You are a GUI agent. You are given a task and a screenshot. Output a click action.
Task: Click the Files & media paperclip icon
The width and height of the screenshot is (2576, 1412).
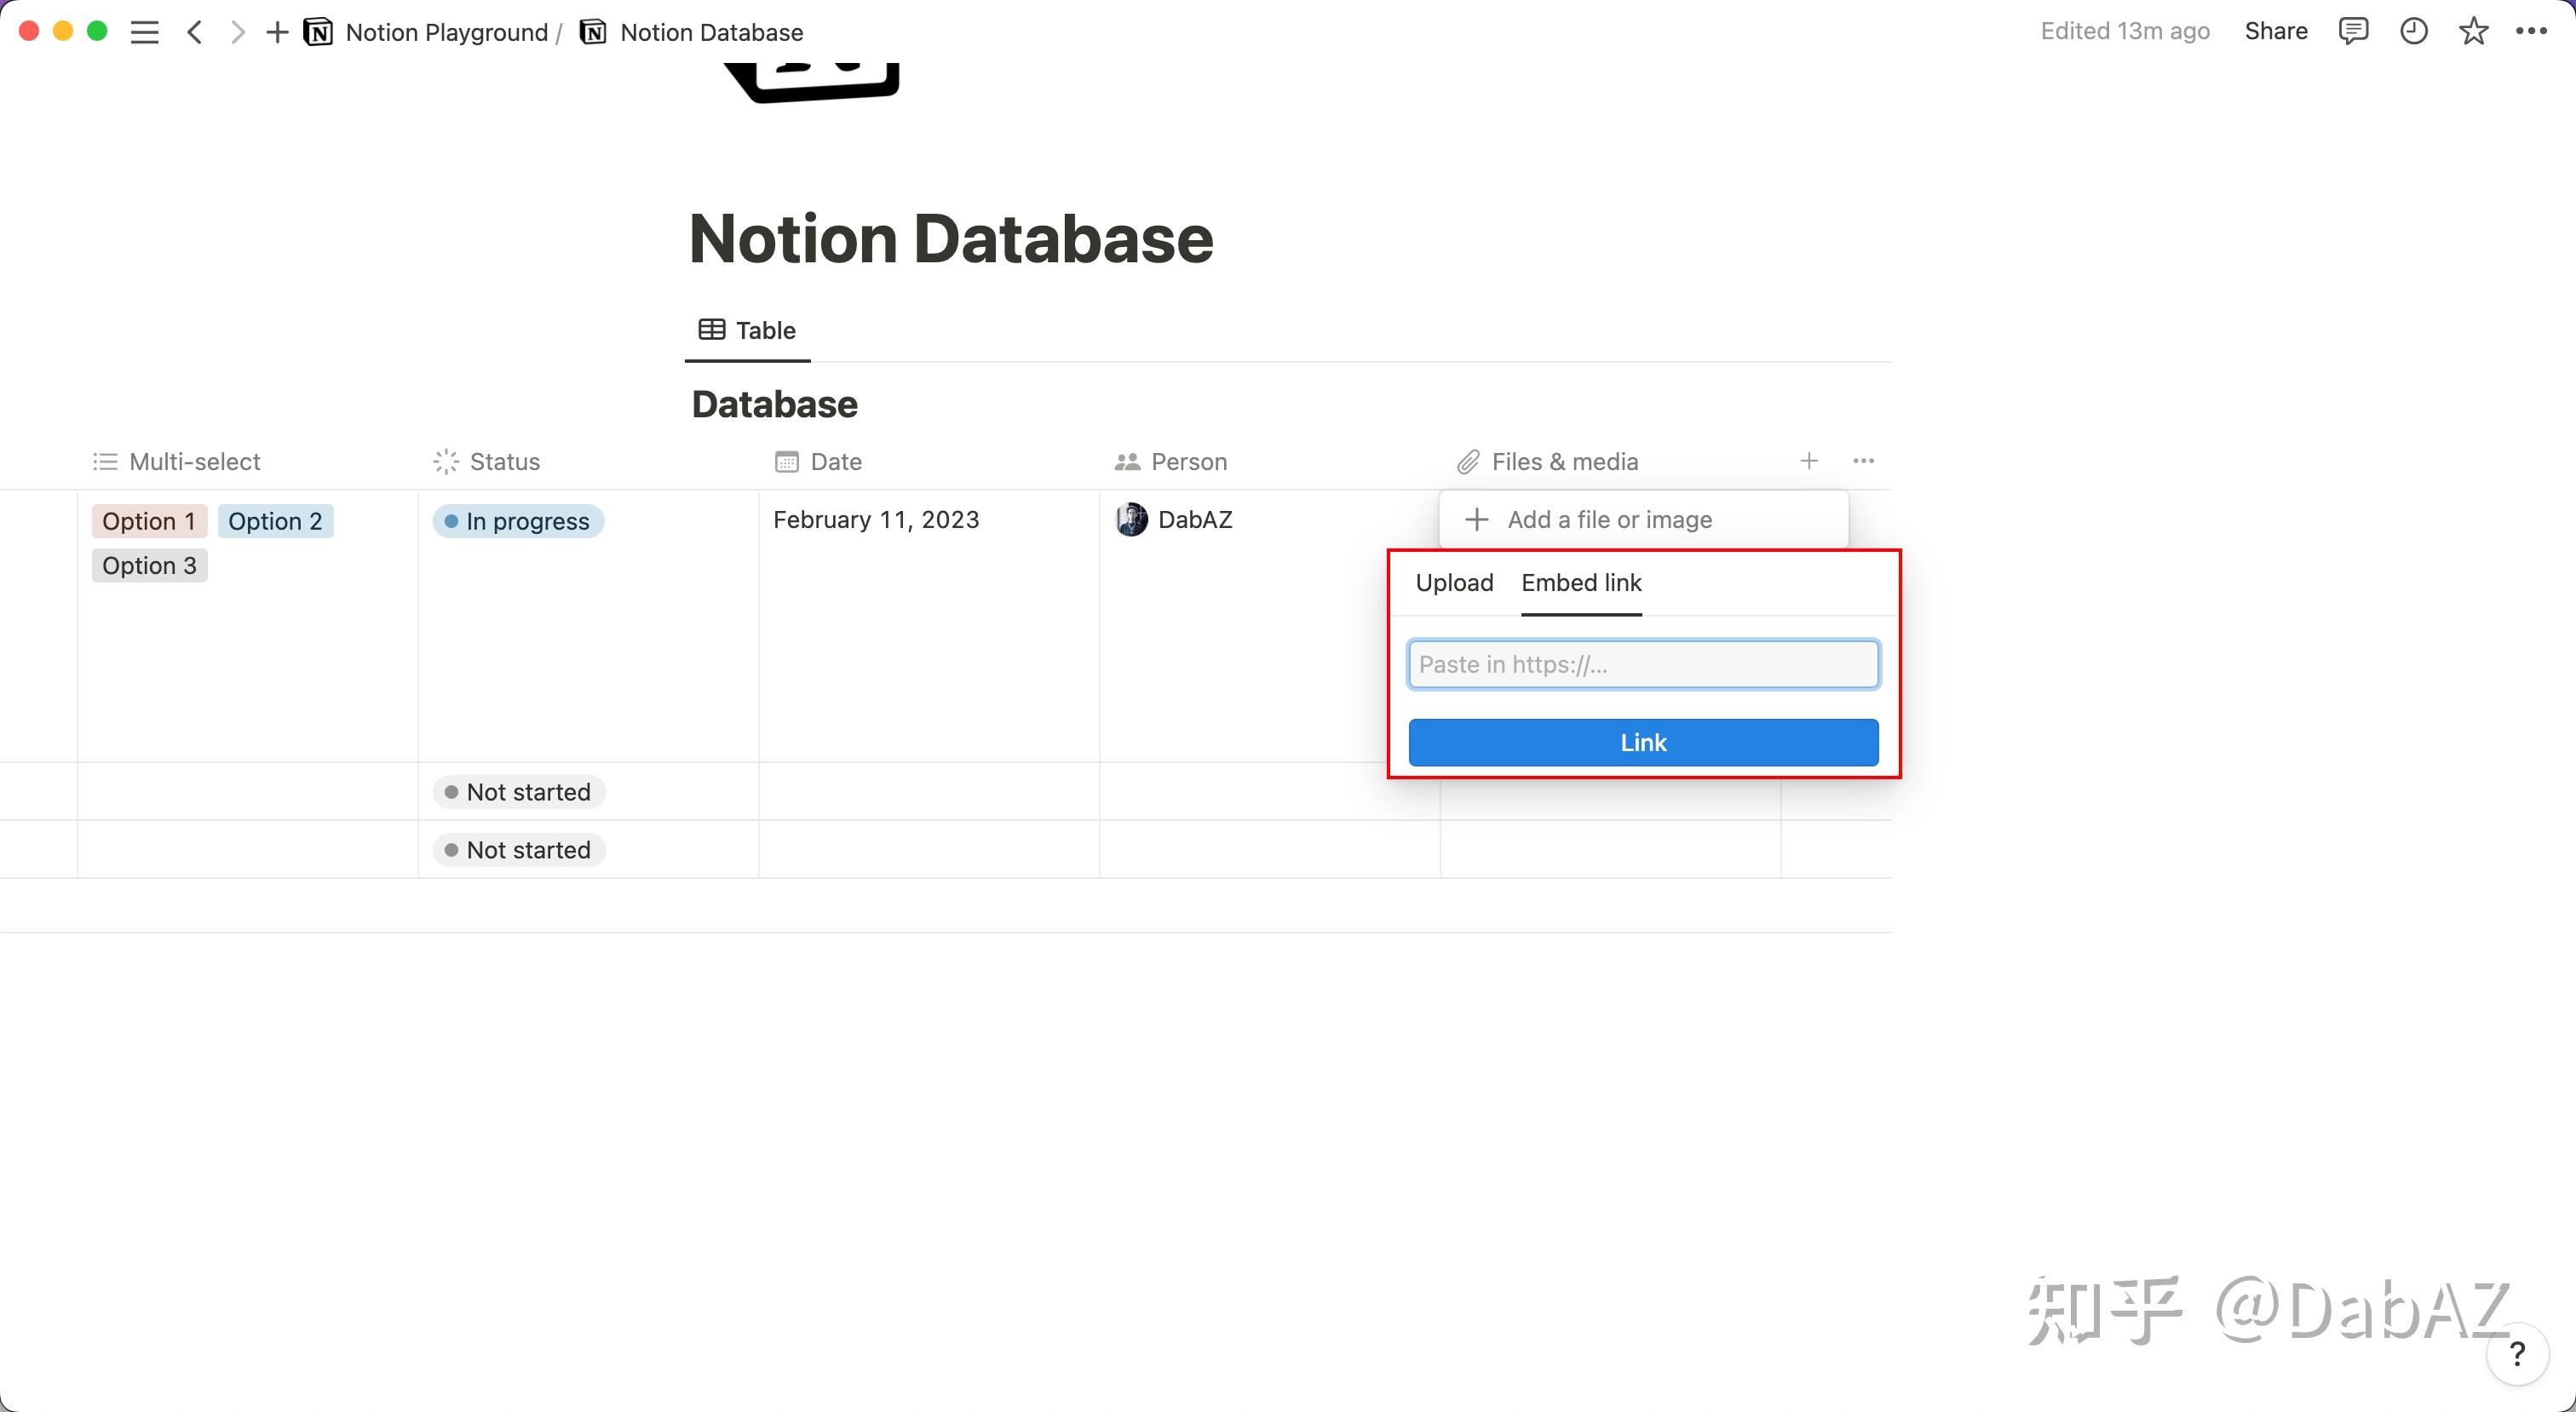tap(1467, 461)
